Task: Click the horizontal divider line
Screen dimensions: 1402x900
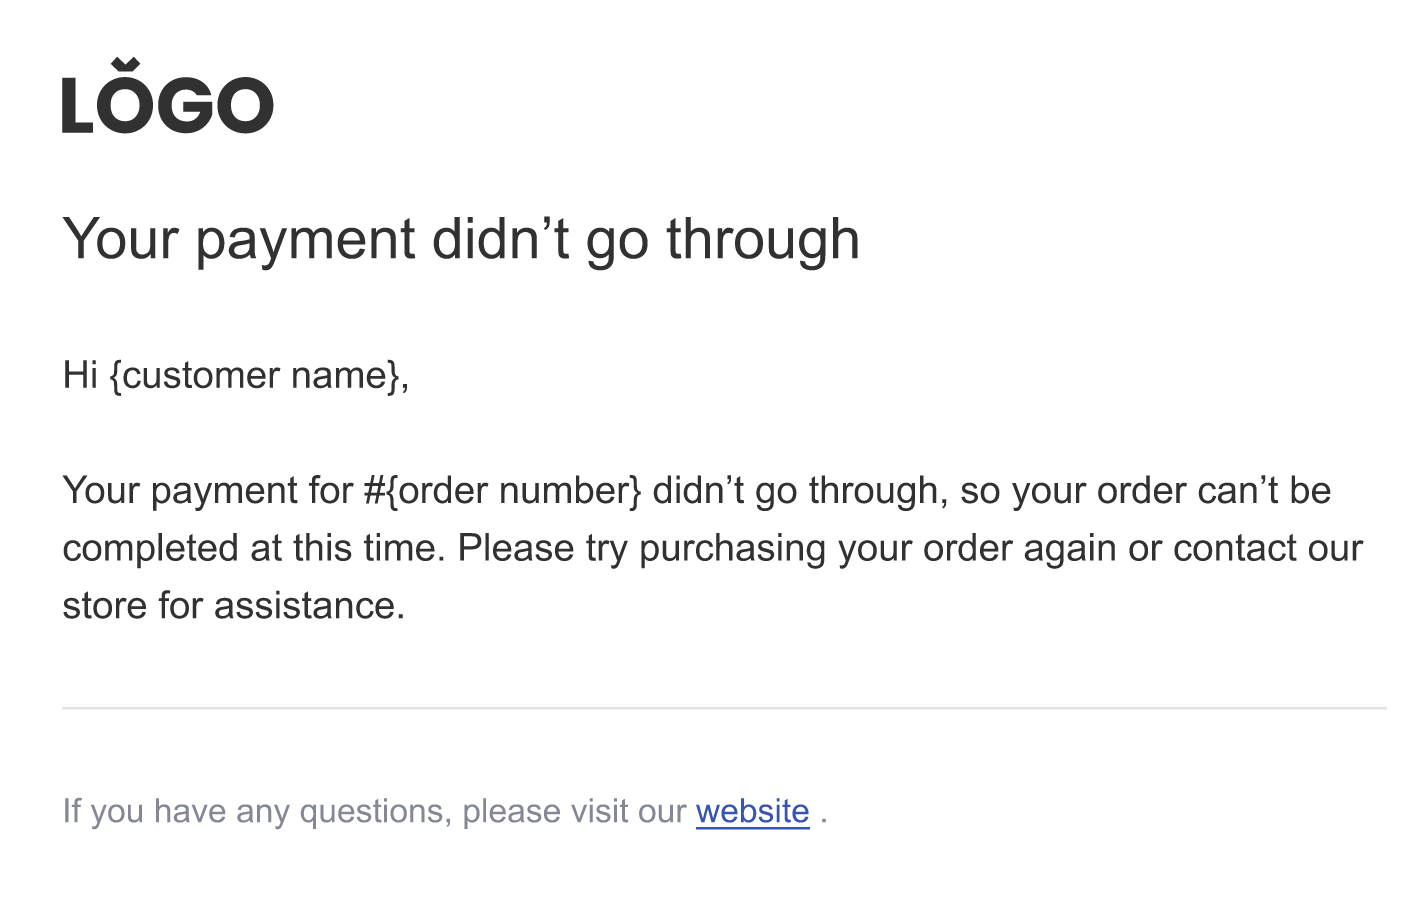Action: tap(724, 708)
